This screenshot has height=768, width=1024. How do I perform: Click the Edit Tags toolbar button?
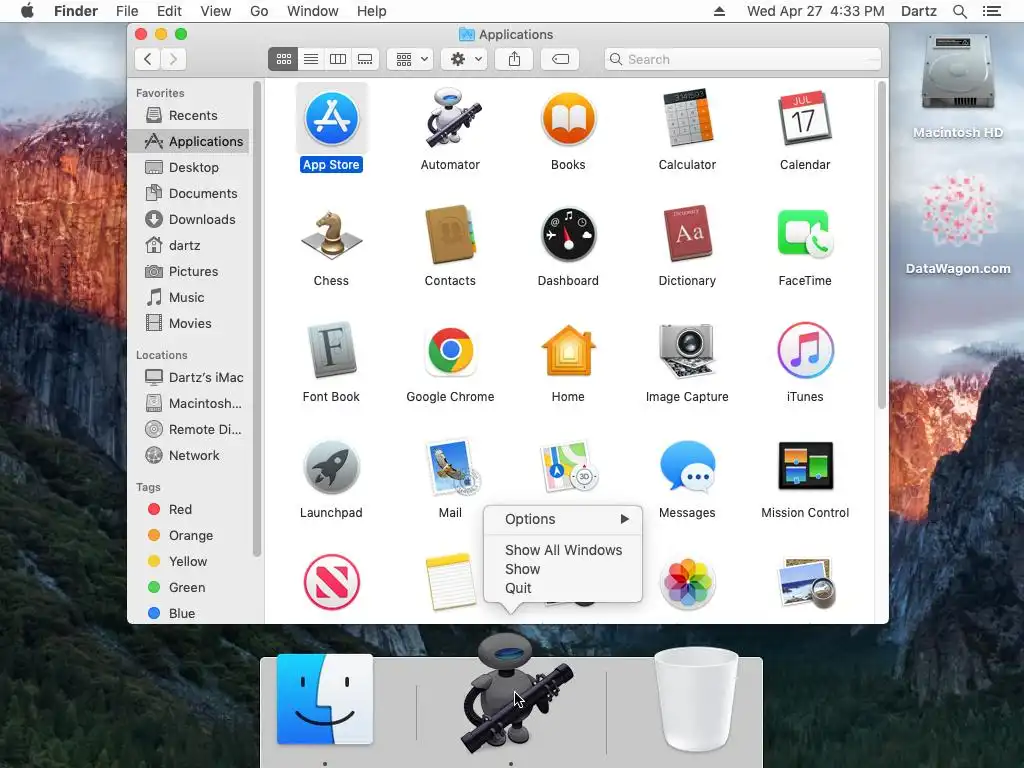coord(560,59)
